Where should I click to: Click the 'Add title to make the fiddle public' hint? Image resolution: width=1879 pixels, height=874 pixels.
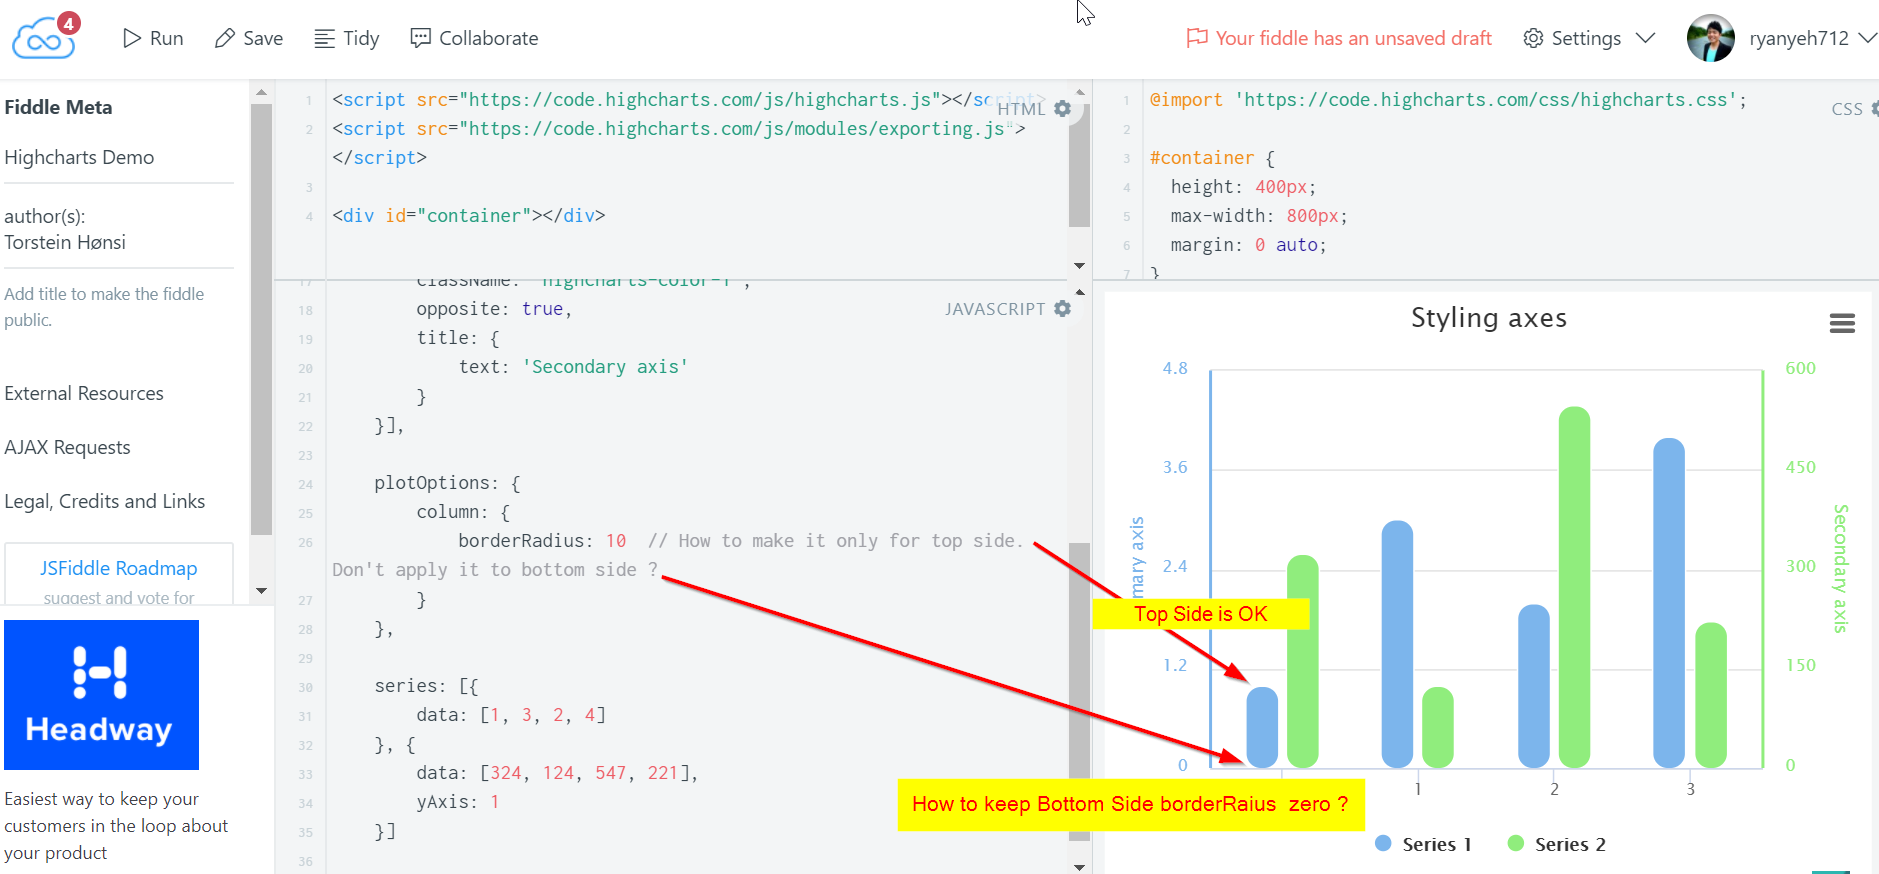click(104, 307)
